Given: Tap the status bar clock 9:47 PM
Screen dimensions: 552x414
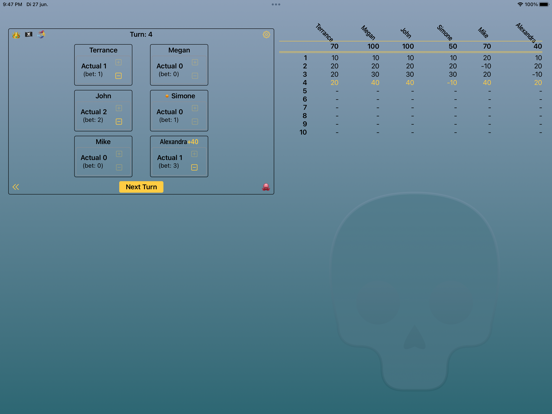Looking at the screenshot, I should tap(12, 4).
